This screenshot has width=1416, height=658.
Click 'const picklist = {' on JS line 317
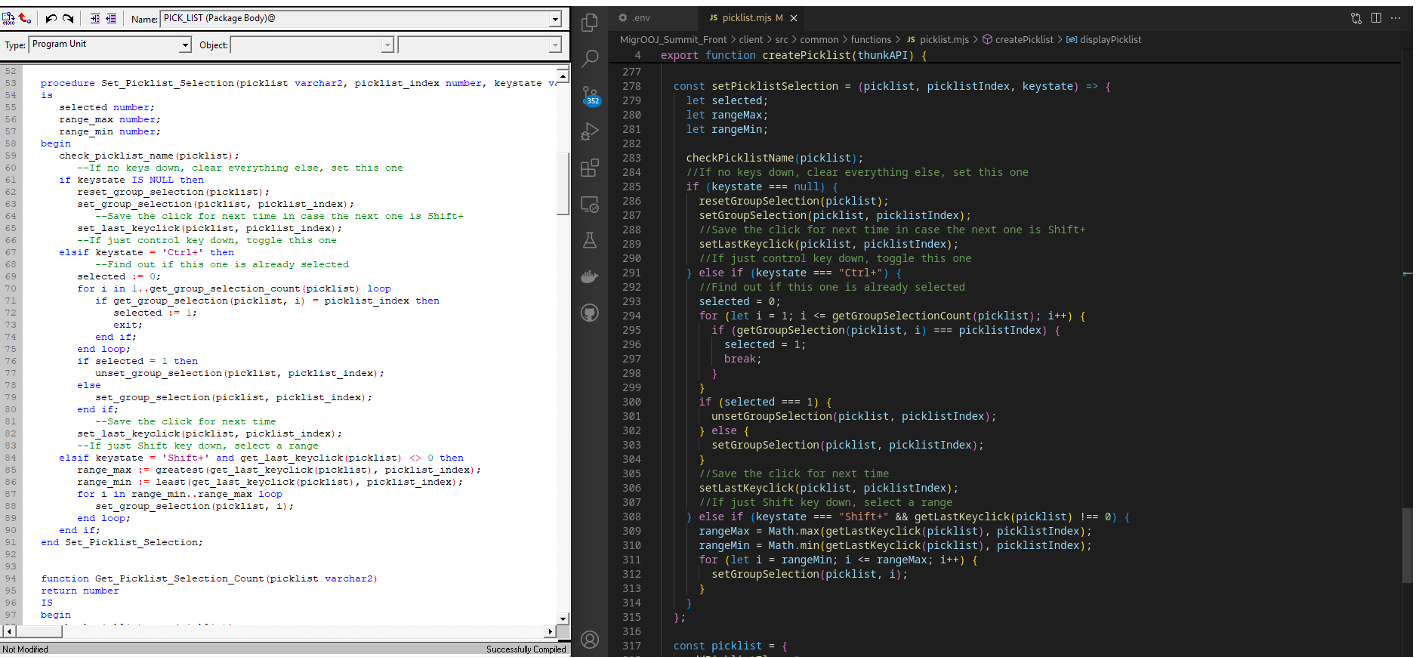point(730,646)
